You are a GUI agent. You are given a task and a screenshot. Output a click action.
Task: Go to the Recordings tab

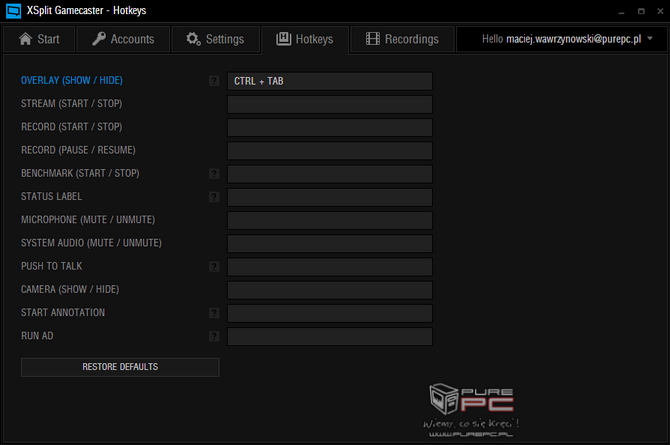coord(402,39)
